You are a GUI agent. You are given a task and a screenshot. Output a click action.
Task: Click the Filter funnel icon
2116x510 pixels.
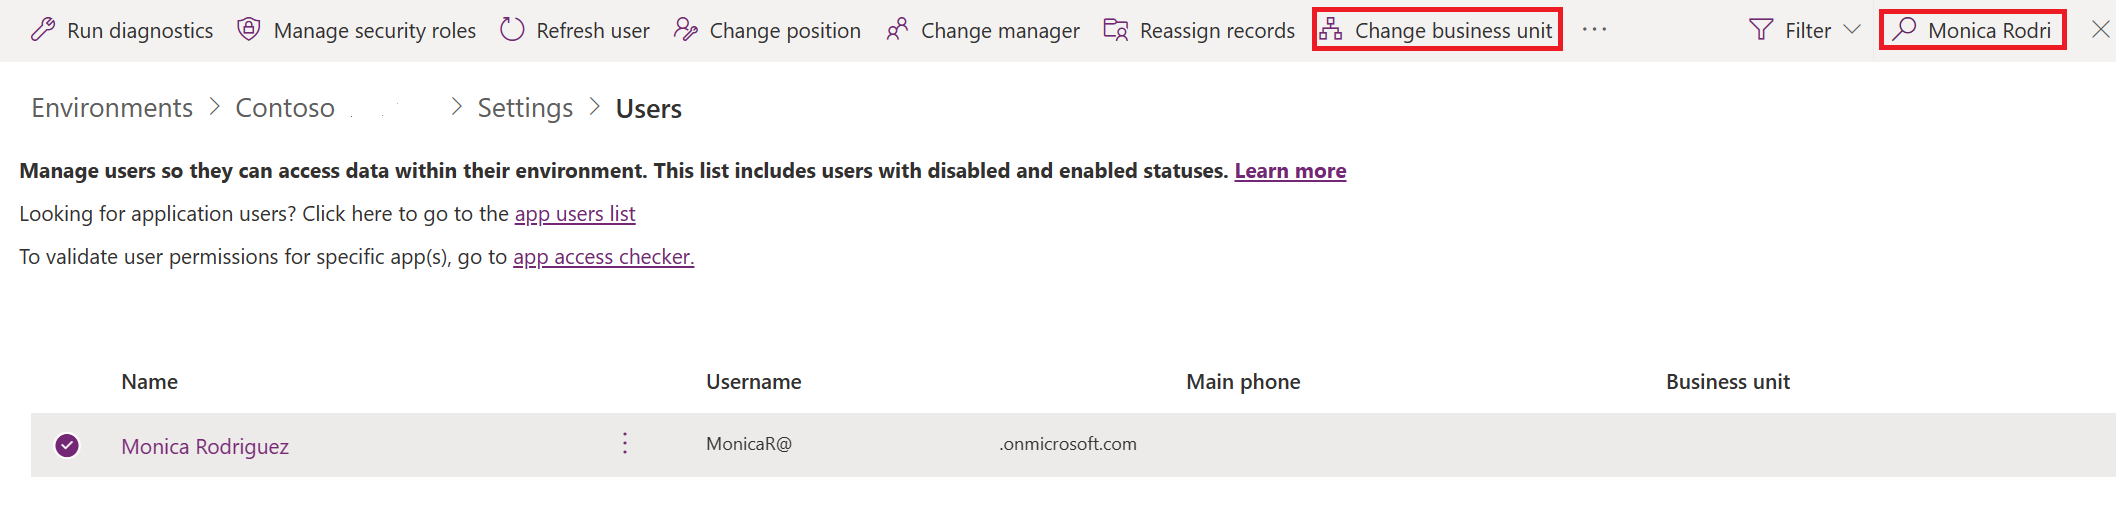1761,30
